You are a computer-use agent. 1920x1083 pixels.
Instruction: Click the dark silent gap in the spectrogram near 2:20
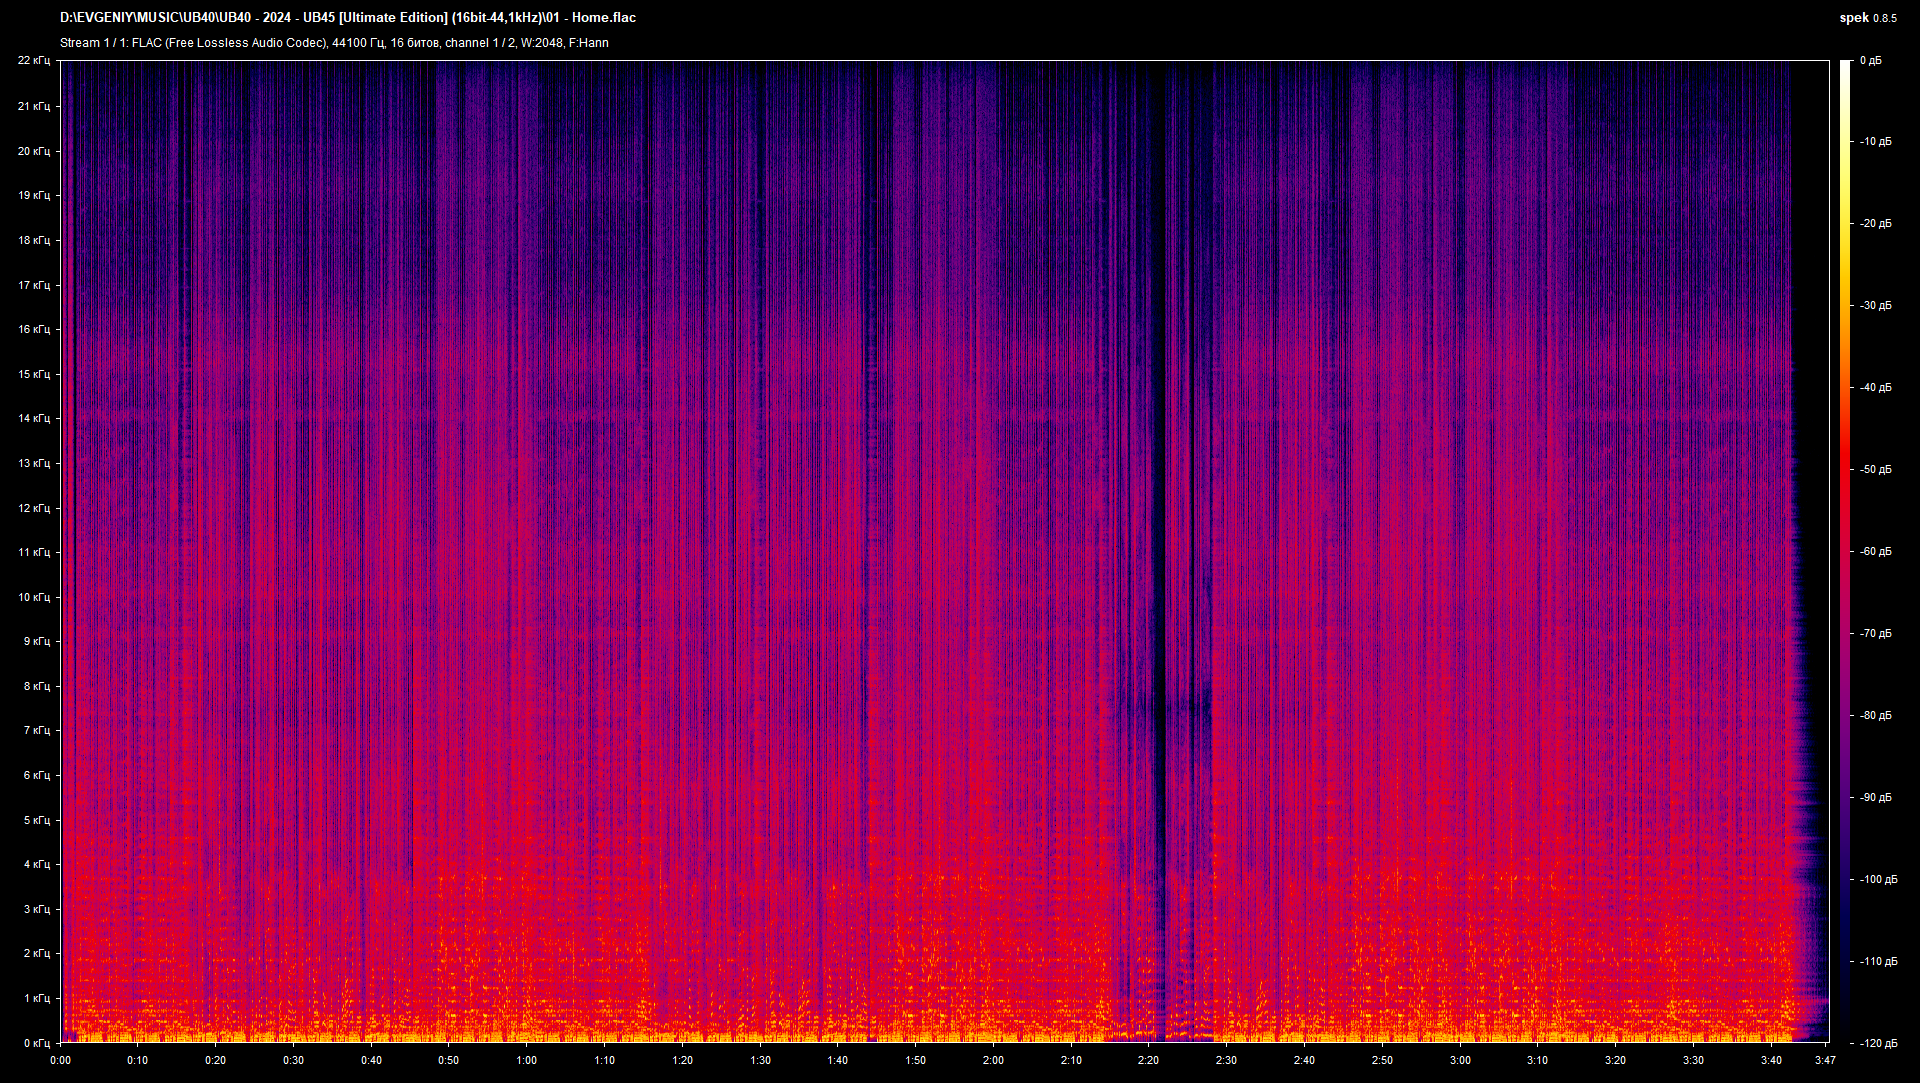click(1159, 550)
